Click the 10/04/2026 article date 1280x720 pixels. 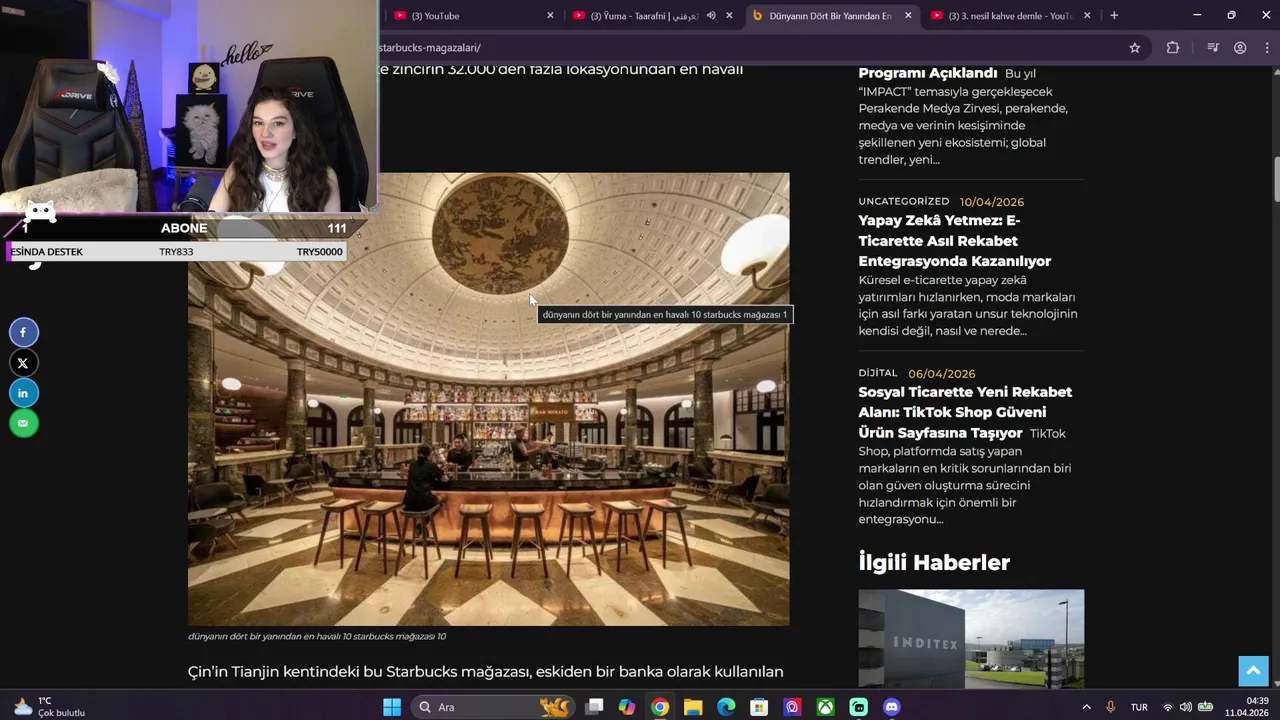point(992,202)
